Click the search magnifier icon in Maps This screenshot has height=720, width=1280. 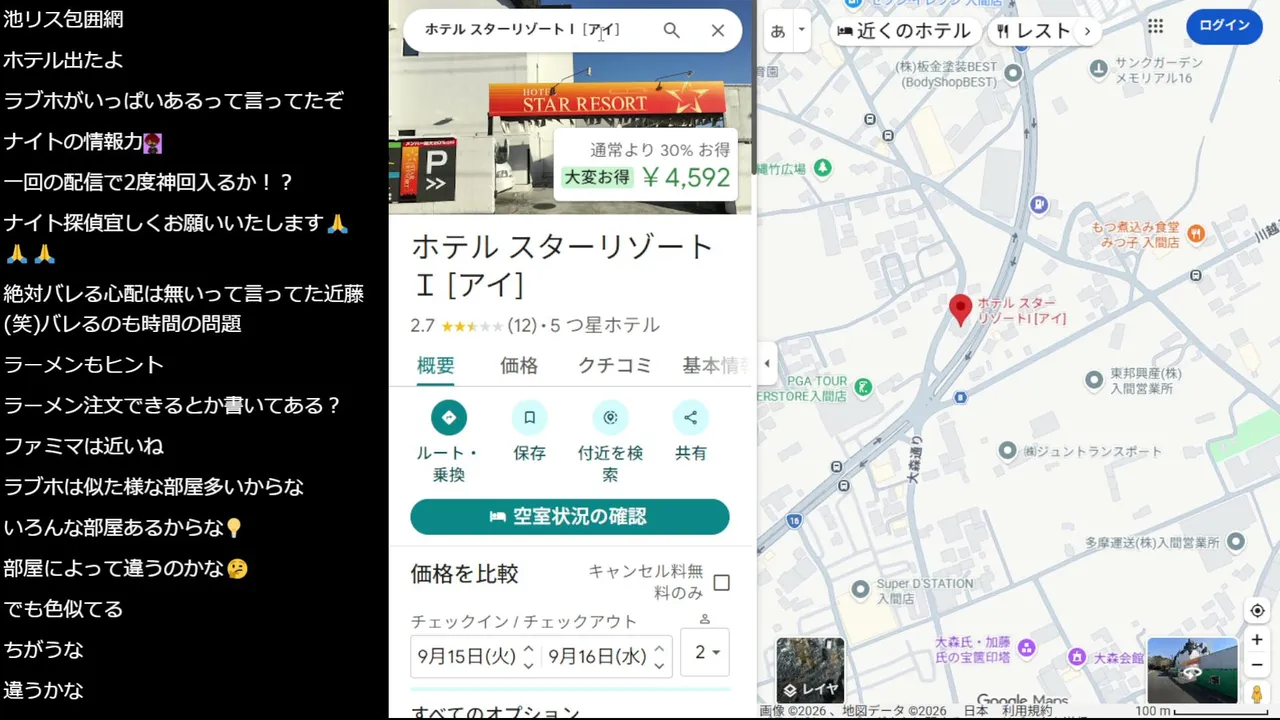[671, 30]
